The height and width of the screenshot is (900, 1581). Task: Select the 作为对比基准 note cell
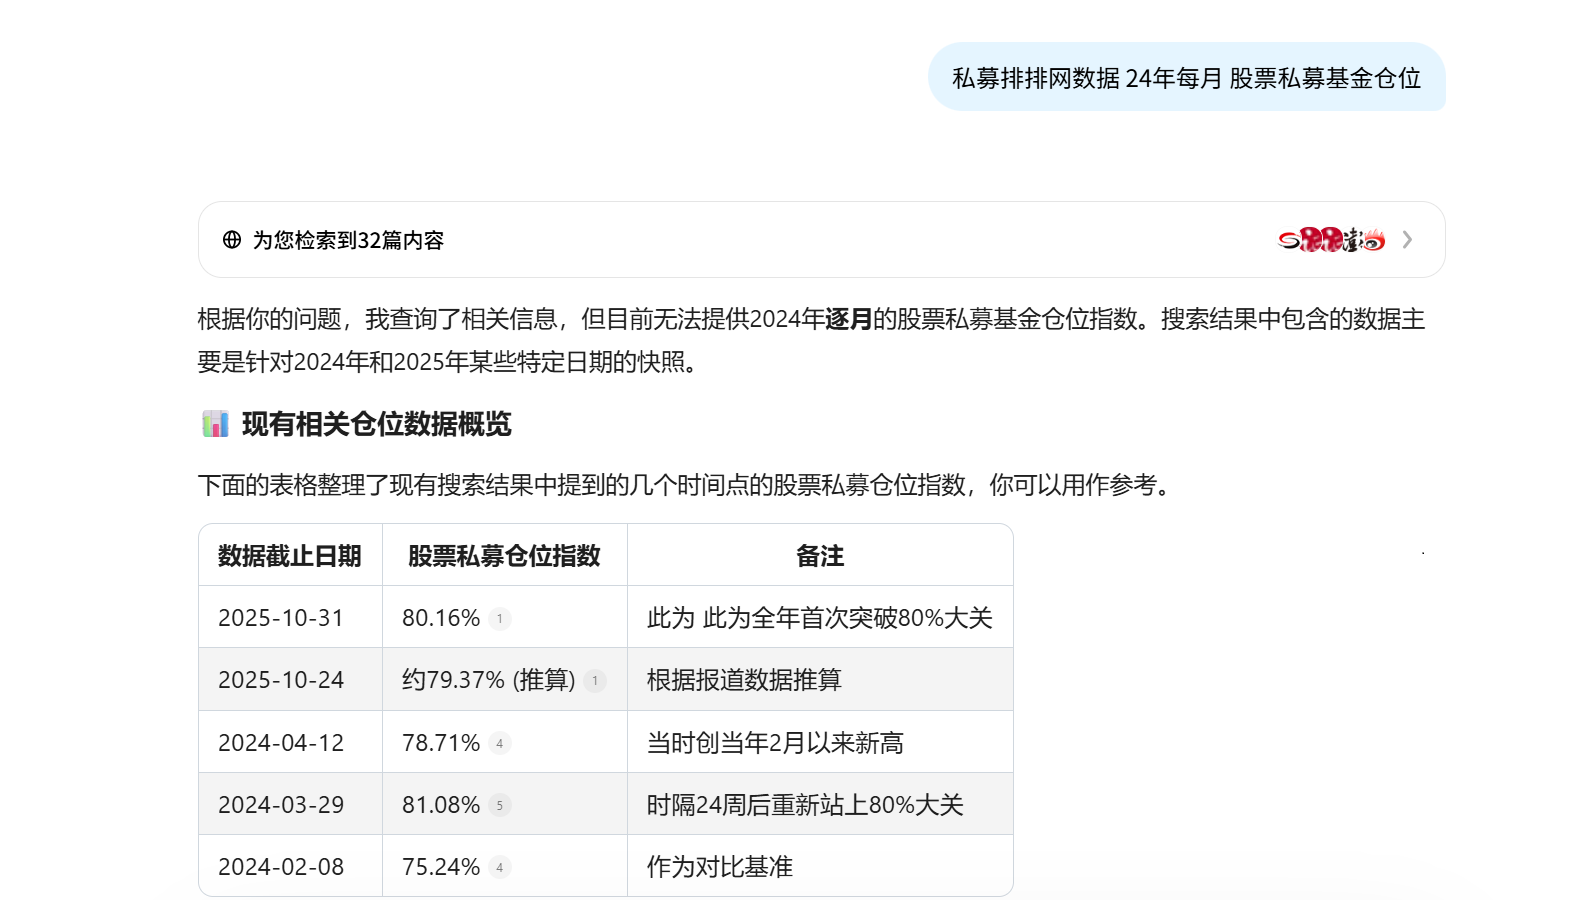[720, 867]
